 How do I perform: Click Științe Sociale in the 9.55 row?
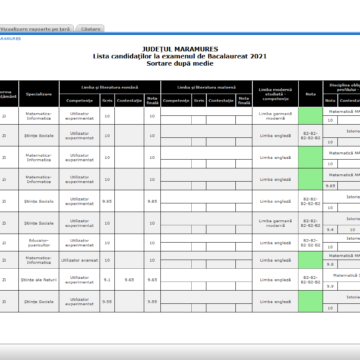(x=39, y=302)
